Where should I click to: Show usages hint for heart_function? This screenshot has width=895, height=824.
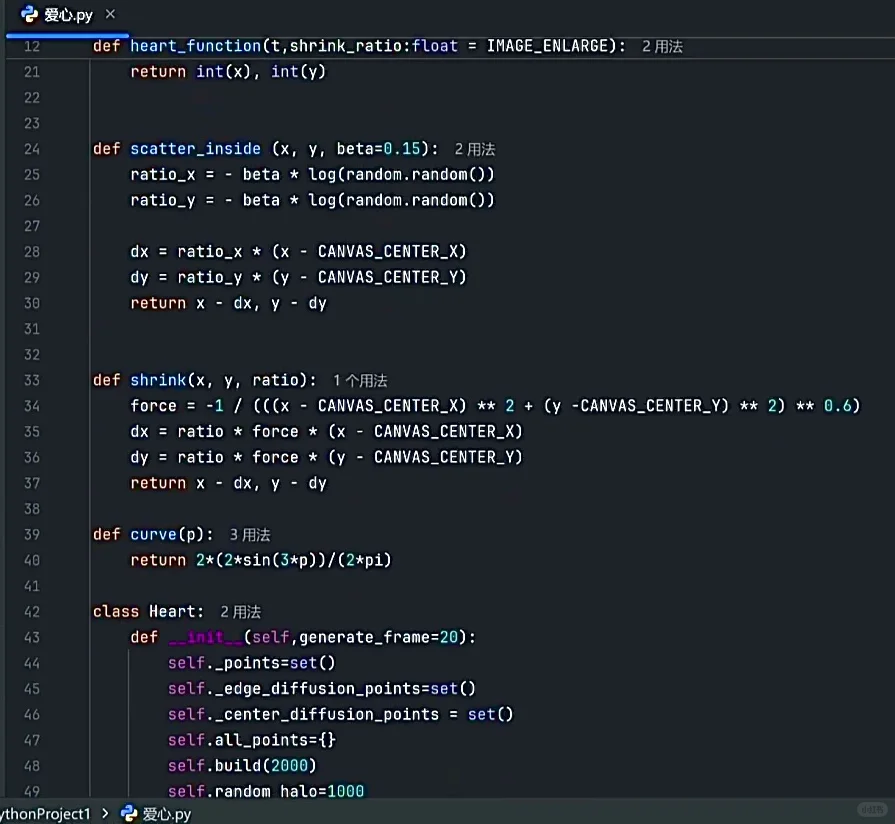point(662,46)
